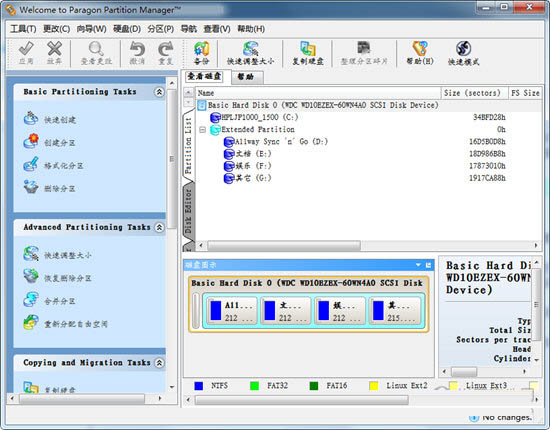Click the Backup (备份) toolbar icon
The image size is (550, 430).
pos(201,53)
